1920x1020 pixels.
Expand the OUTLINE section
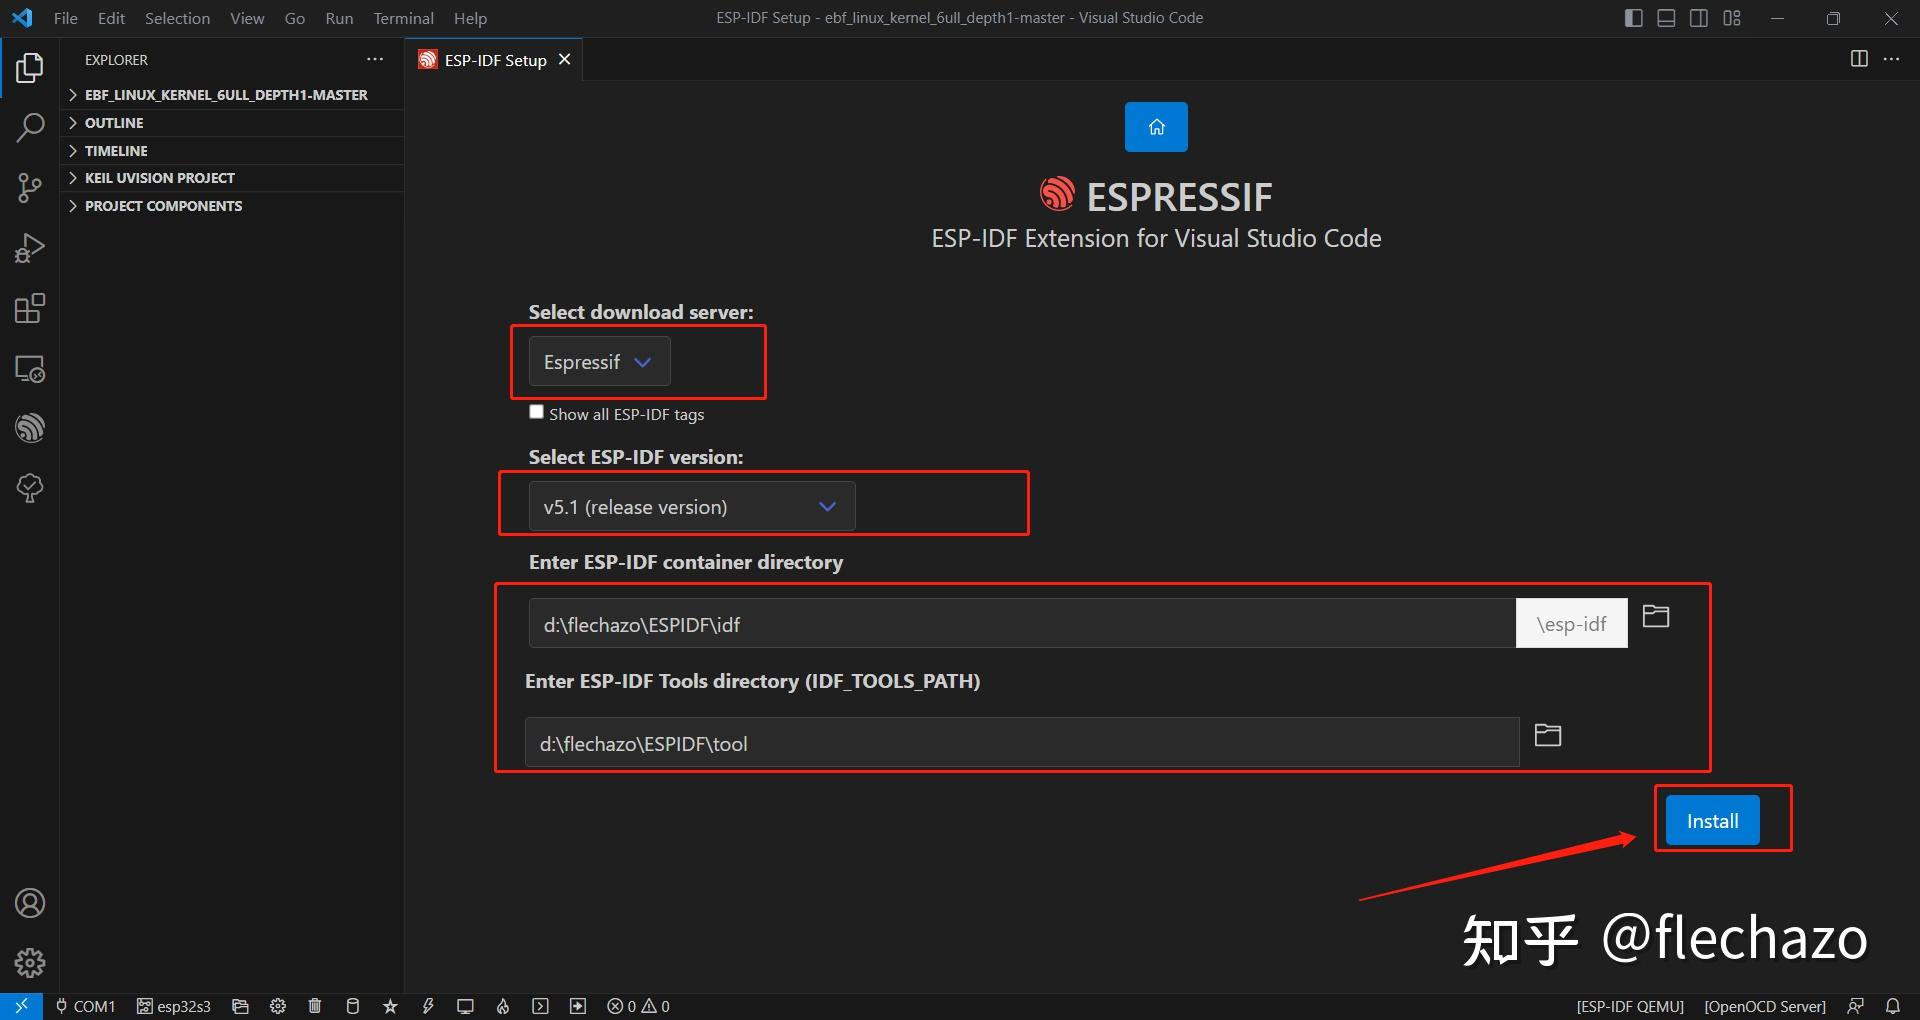[x=232, y=123]
